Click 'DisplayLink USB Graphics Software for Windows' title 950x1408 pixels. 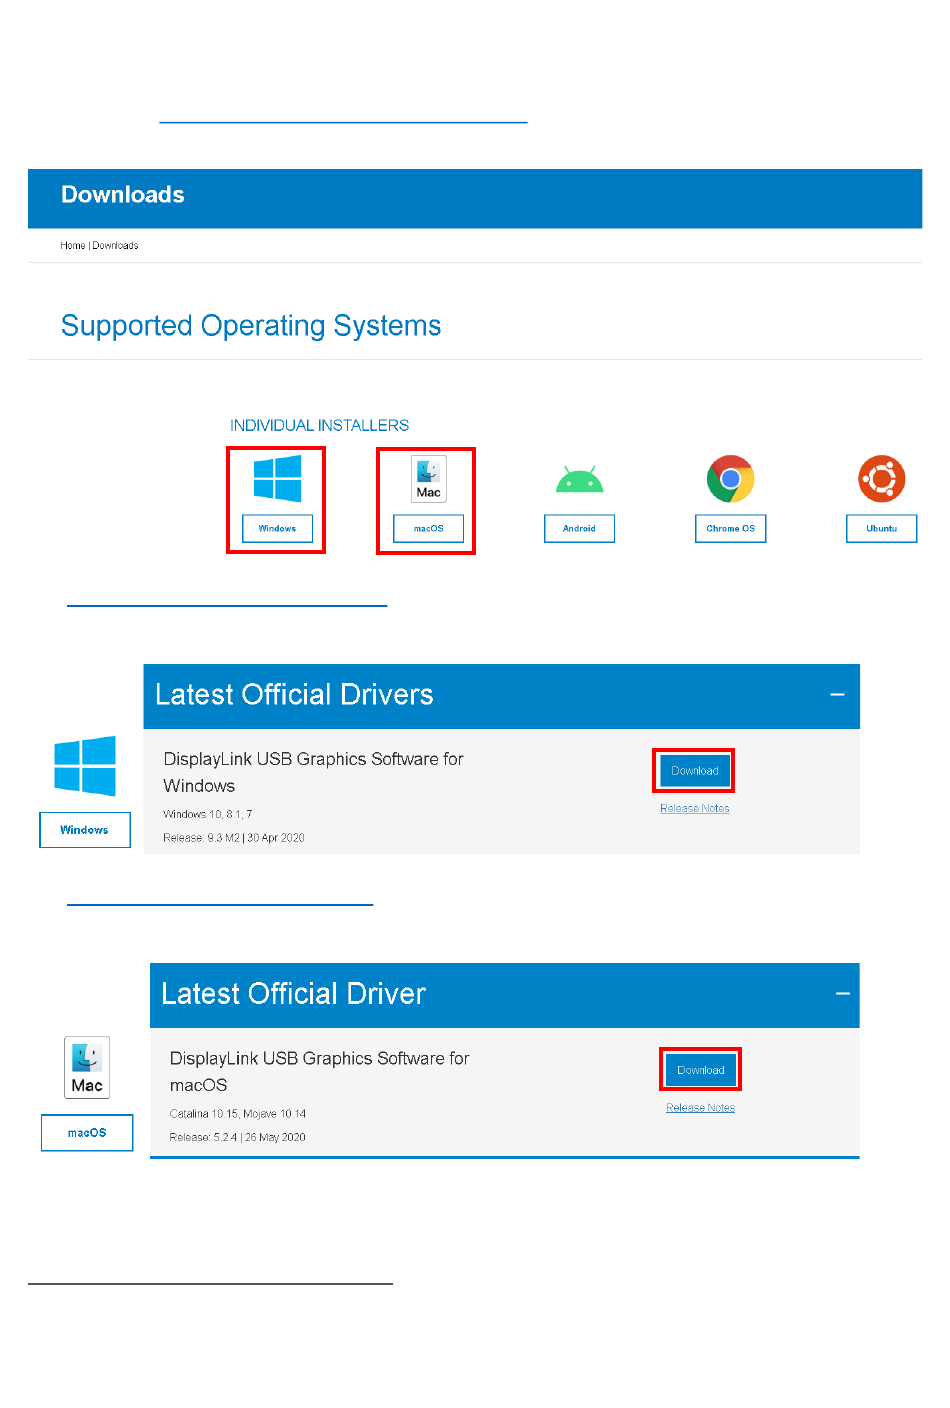click(314, 772)
